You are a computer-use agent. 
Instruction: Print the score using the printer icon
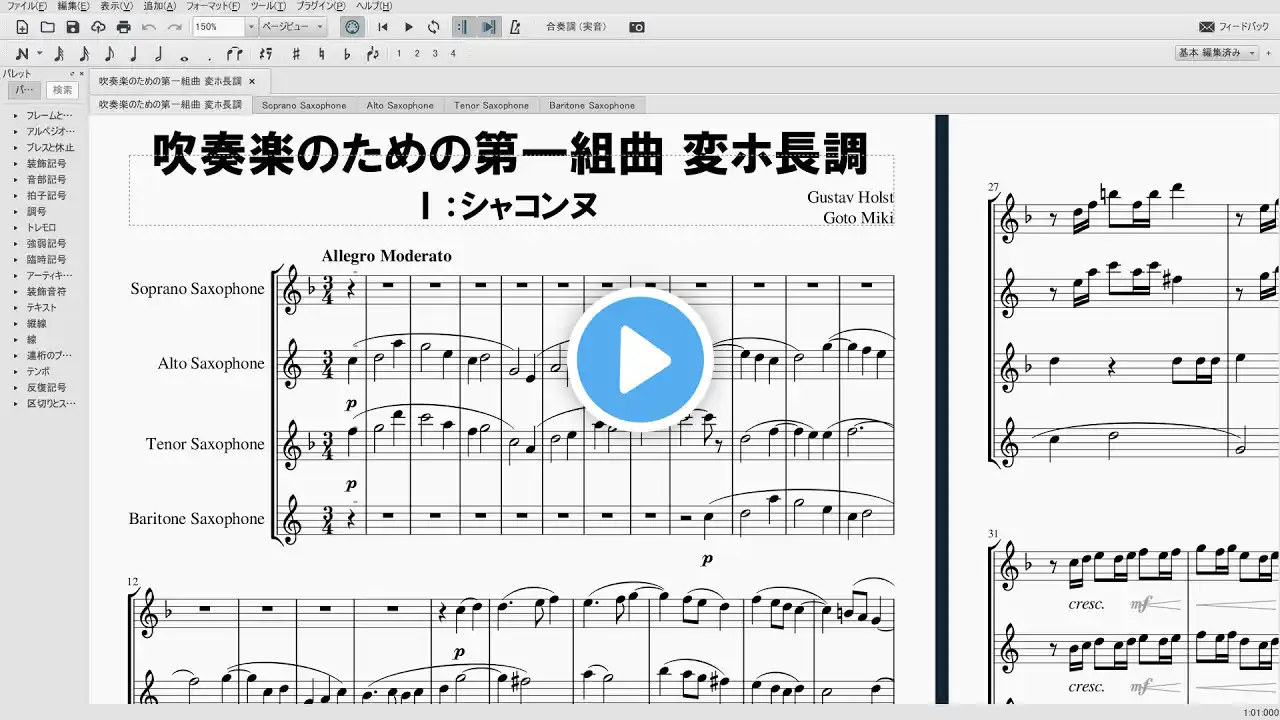click(123, 27)
